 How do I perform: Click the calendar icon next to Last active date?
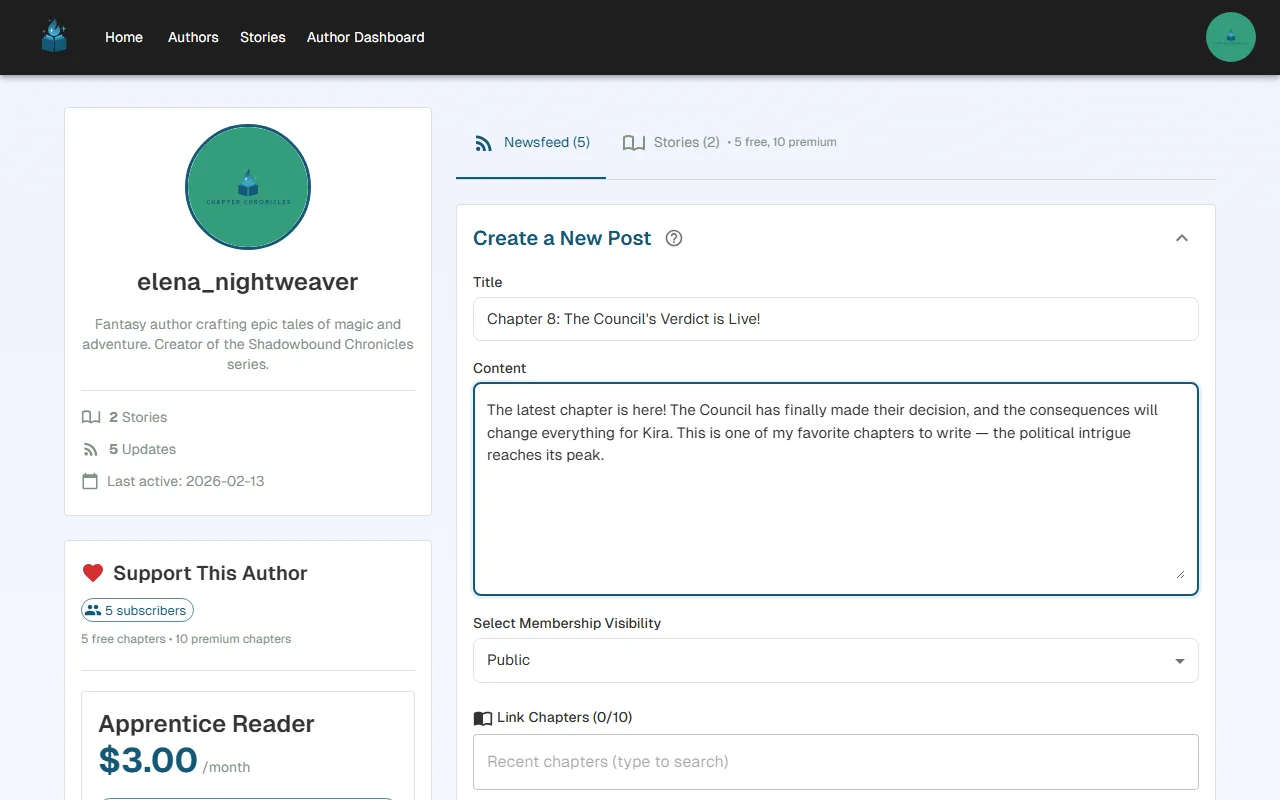[x=90, y=481]
